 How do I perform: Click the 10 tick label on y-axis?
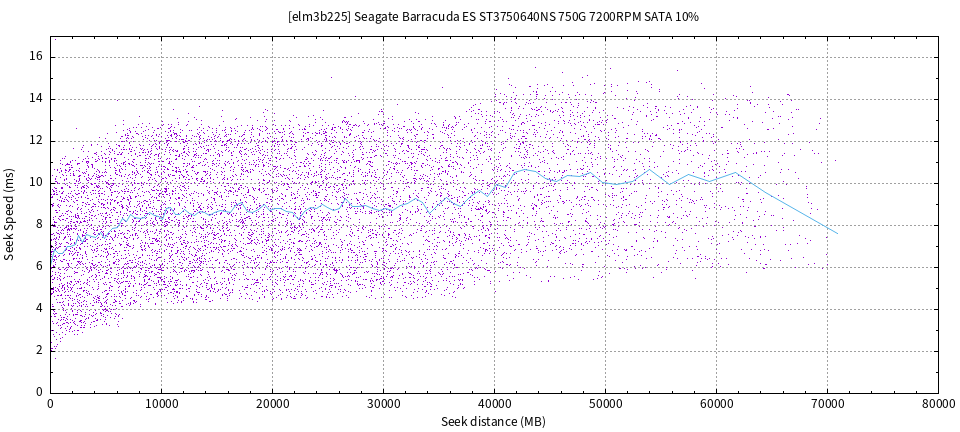(35, 183)
